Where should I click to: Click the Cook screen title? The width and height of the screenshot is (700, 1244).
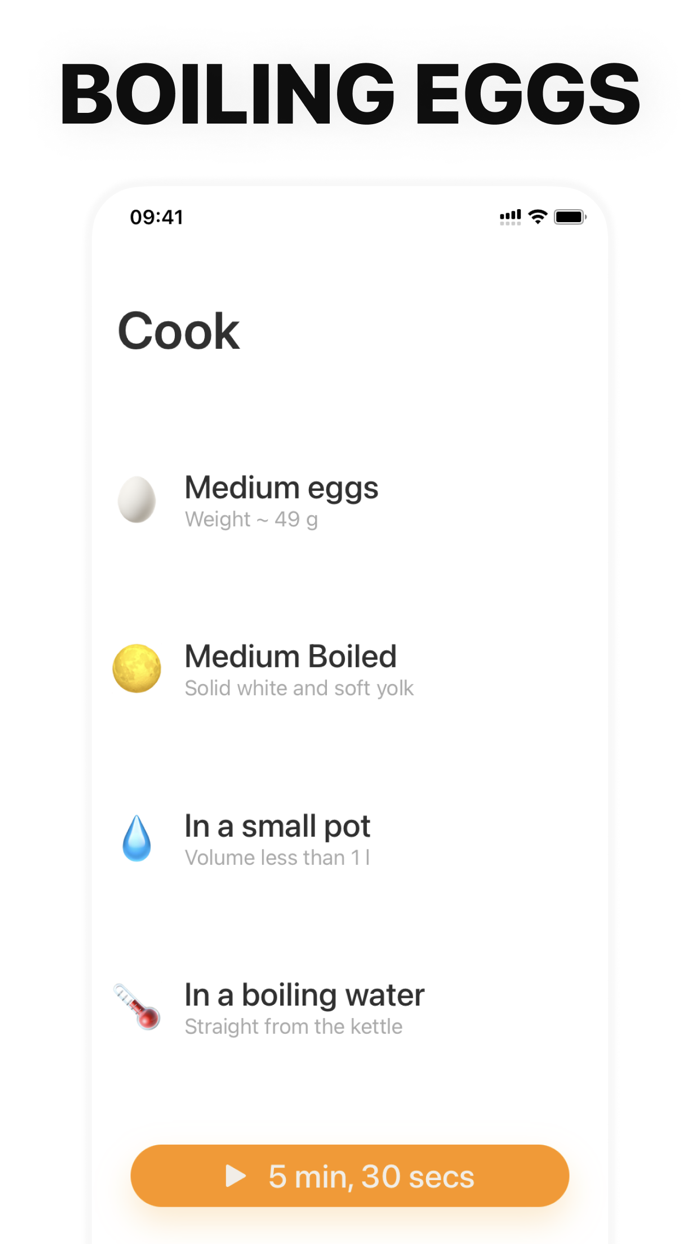click(x=178, y=330)
